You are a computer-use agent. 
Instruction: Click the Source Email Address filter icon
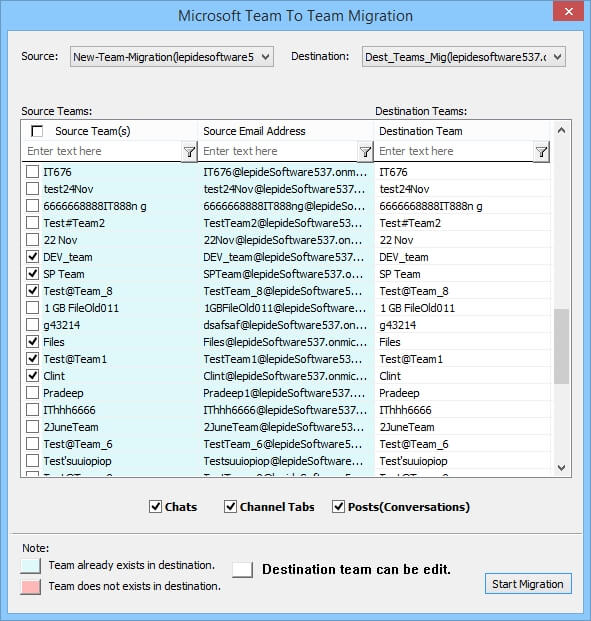pos(365,152)
